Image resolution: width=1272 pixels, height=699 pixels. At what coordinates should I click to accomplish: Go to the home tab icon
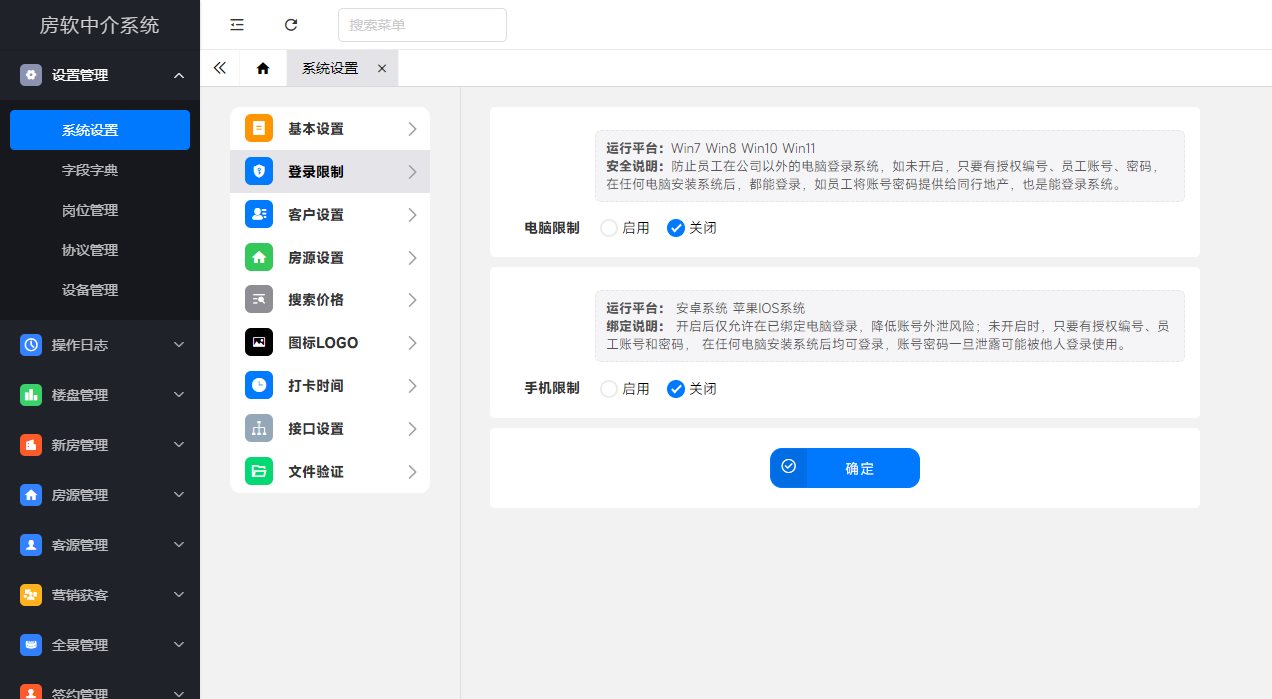tap(263, 68)
